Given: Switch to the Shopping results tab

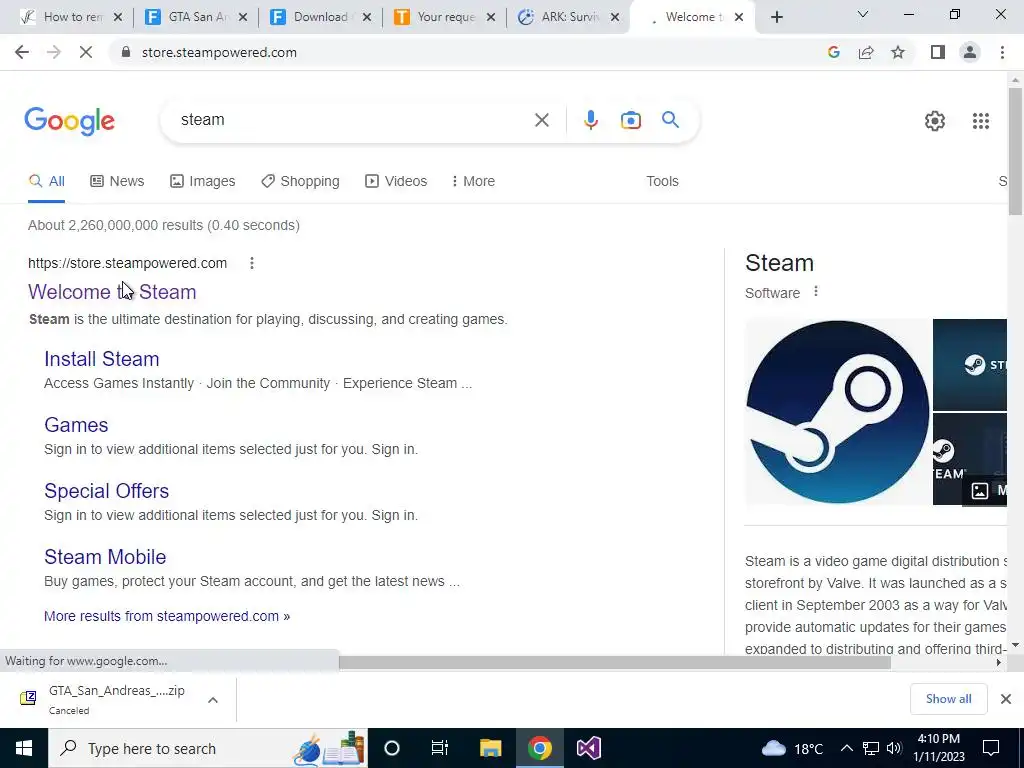Looking at the screenshot, I should pyautogui.click(x=300, y=182).
